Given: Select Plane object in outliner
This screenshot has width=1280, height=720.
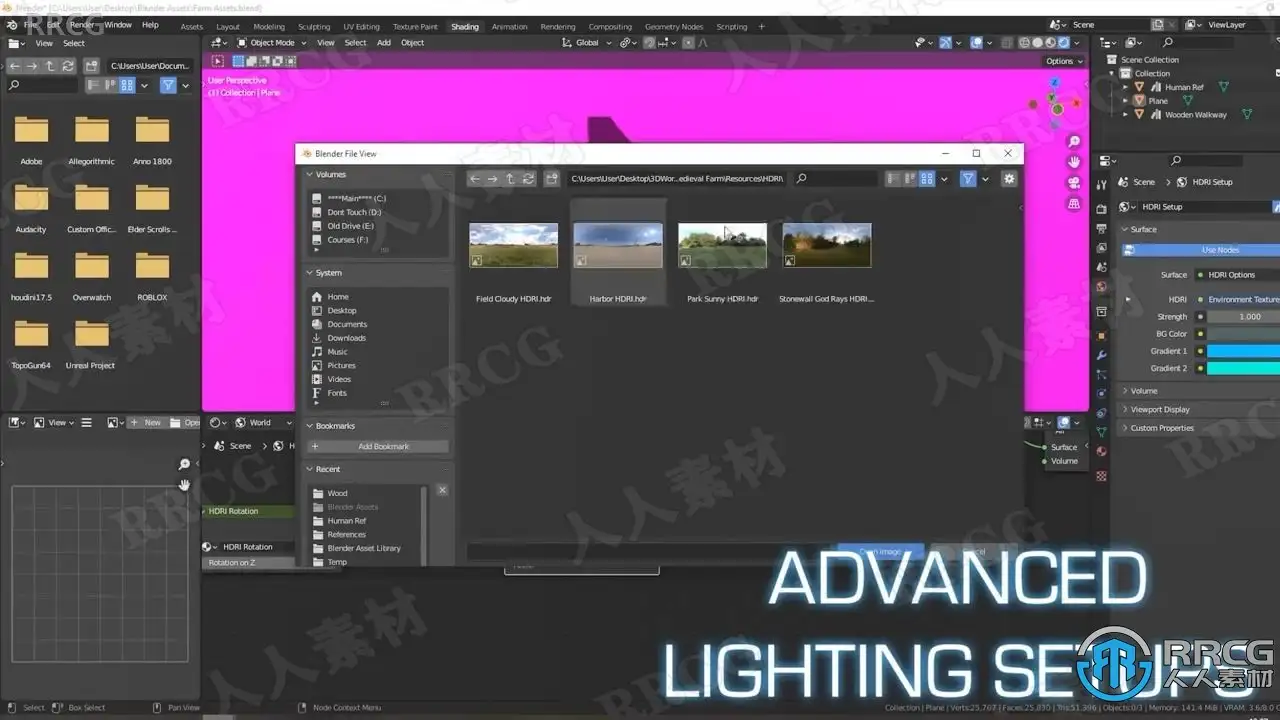Looking at the screenshot, I should pyautogui.click(x=1158, y=101).
